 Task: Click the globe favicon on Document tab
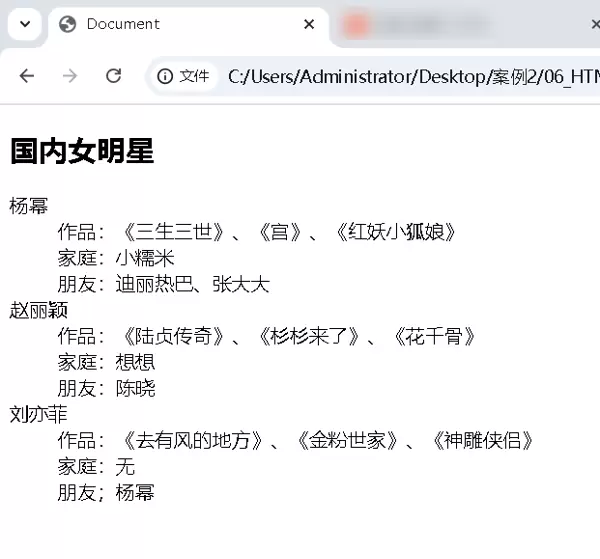68,24
